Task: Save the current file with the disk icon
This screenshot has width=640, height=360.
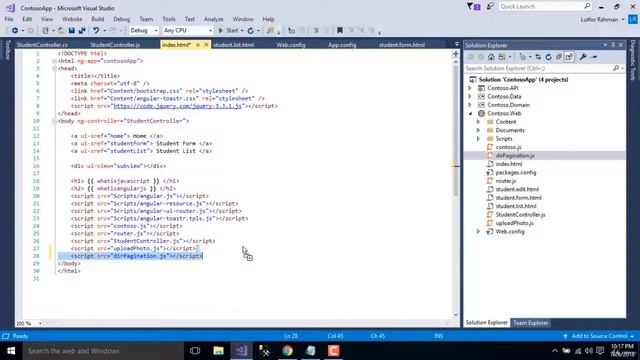Action: 71,31
